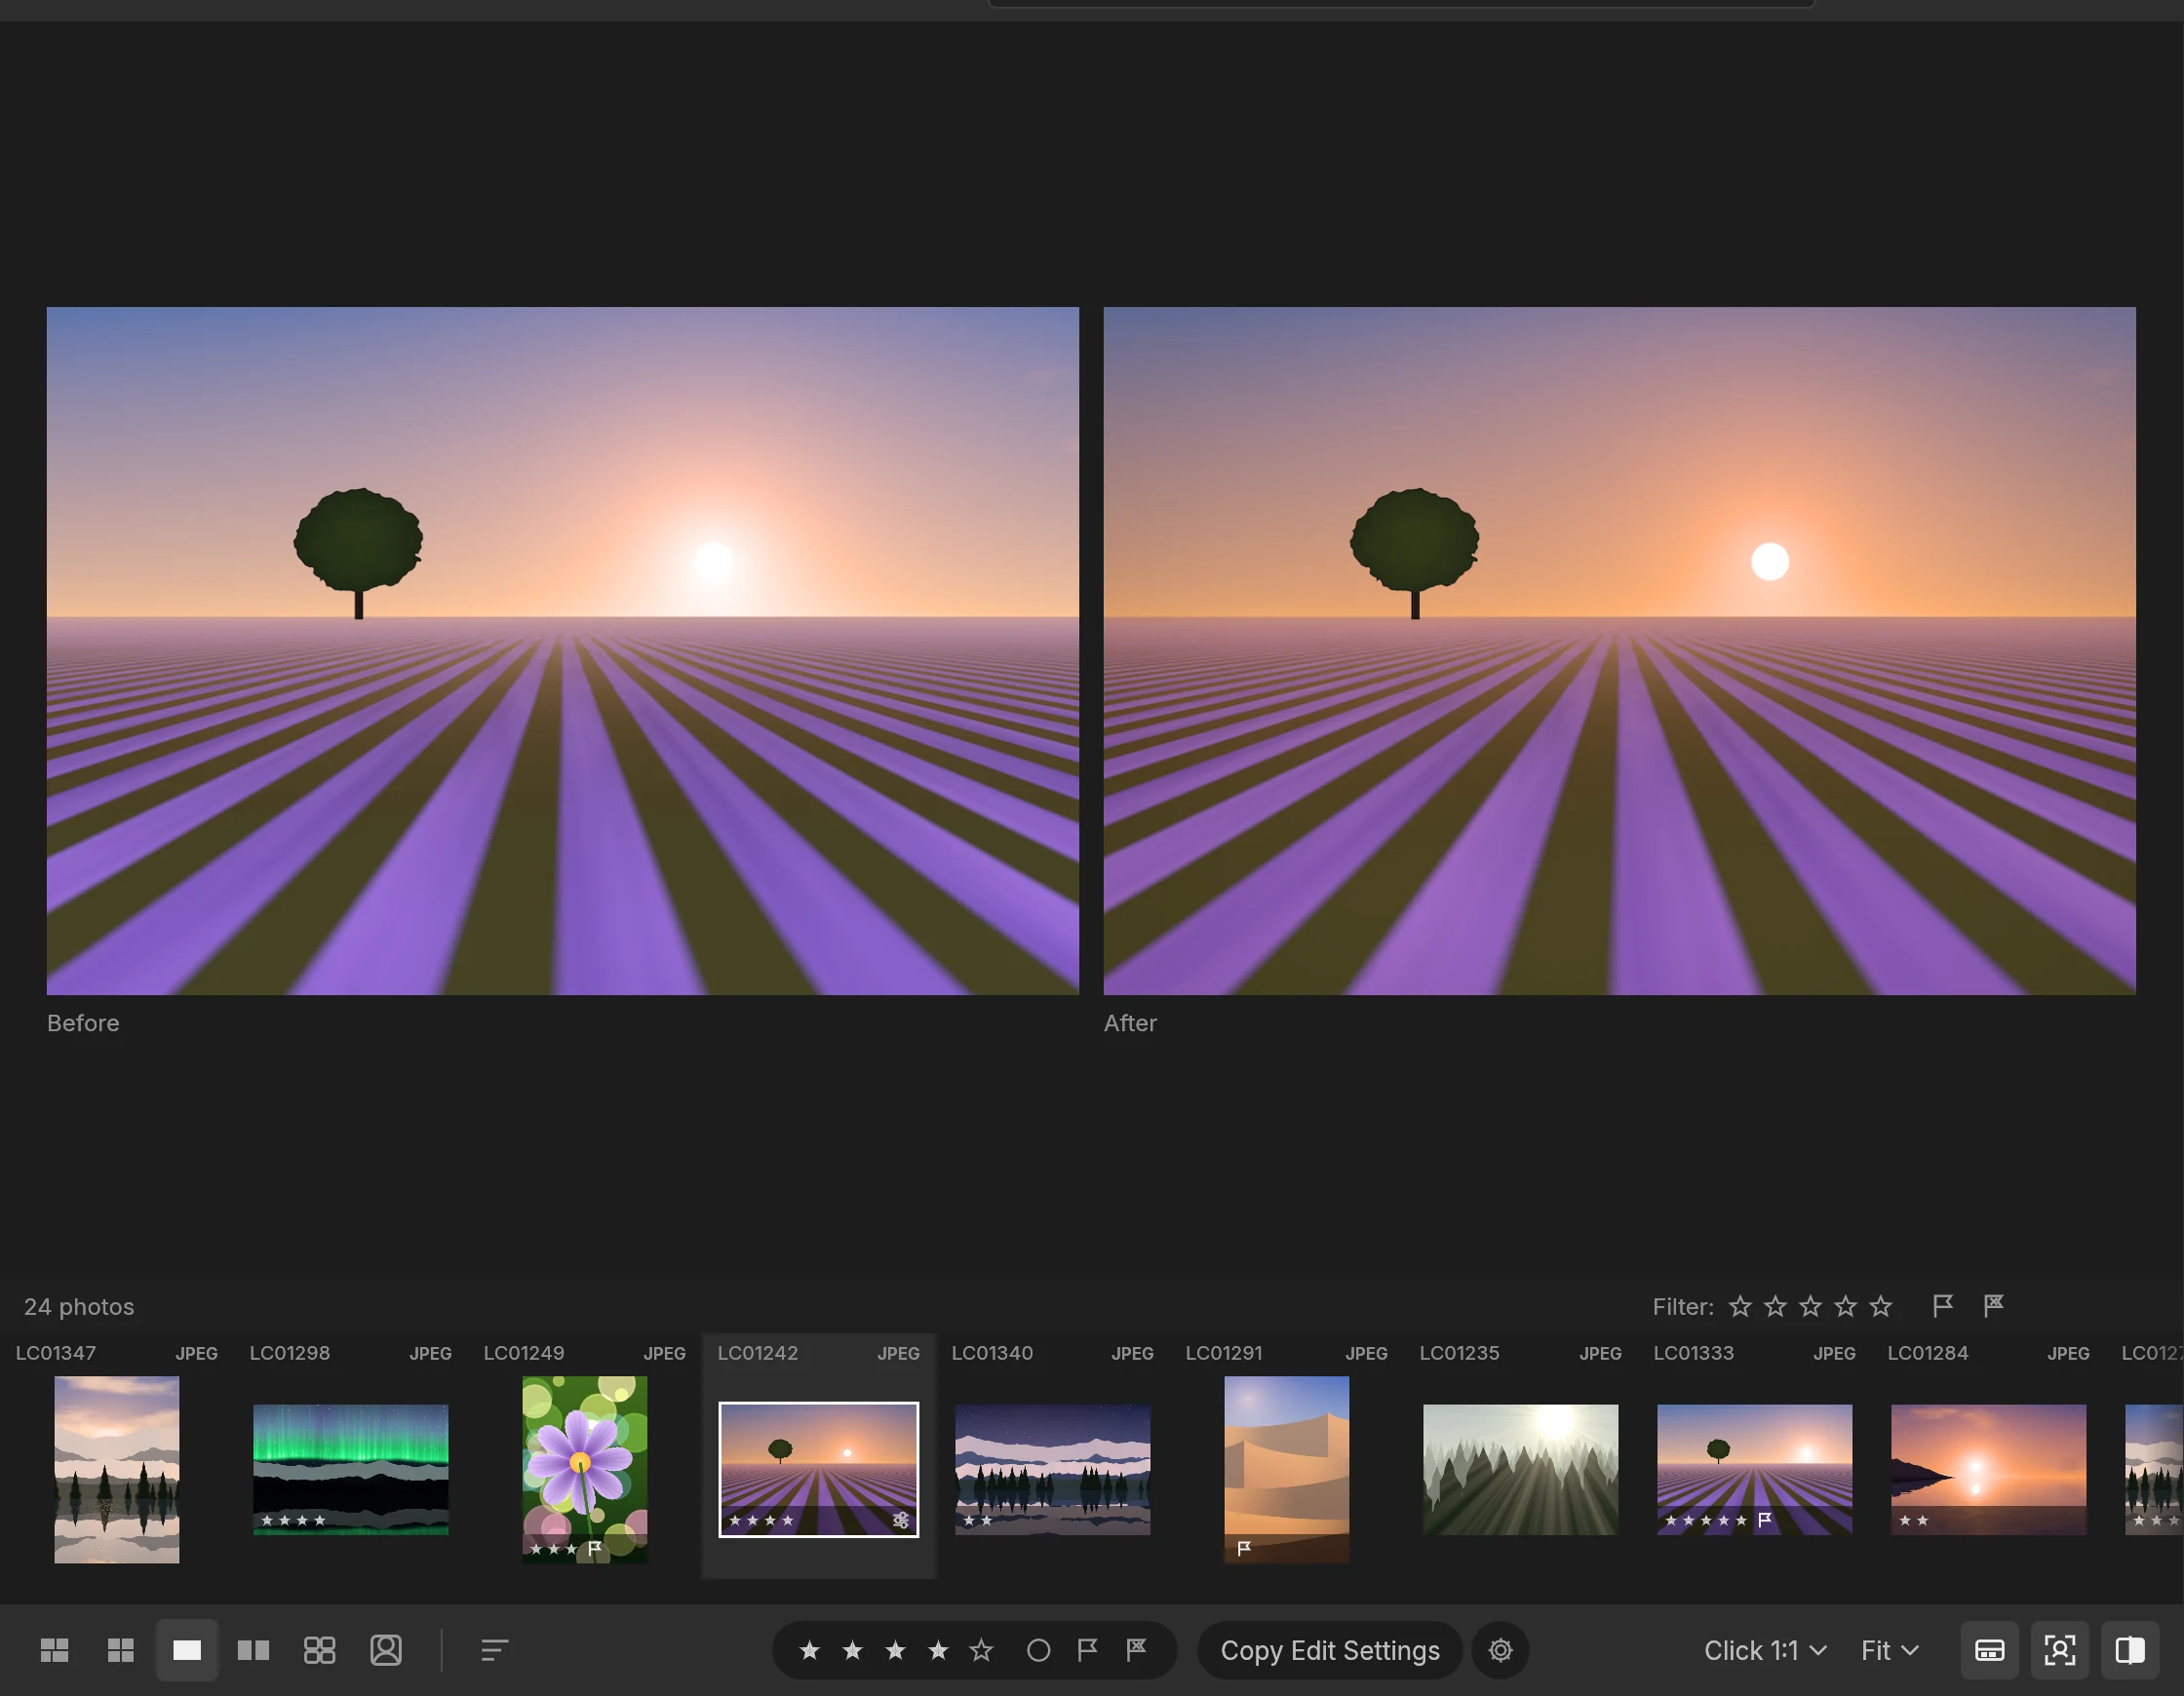Toggle the filmstrip visibility icon

click(1990, 1650)
